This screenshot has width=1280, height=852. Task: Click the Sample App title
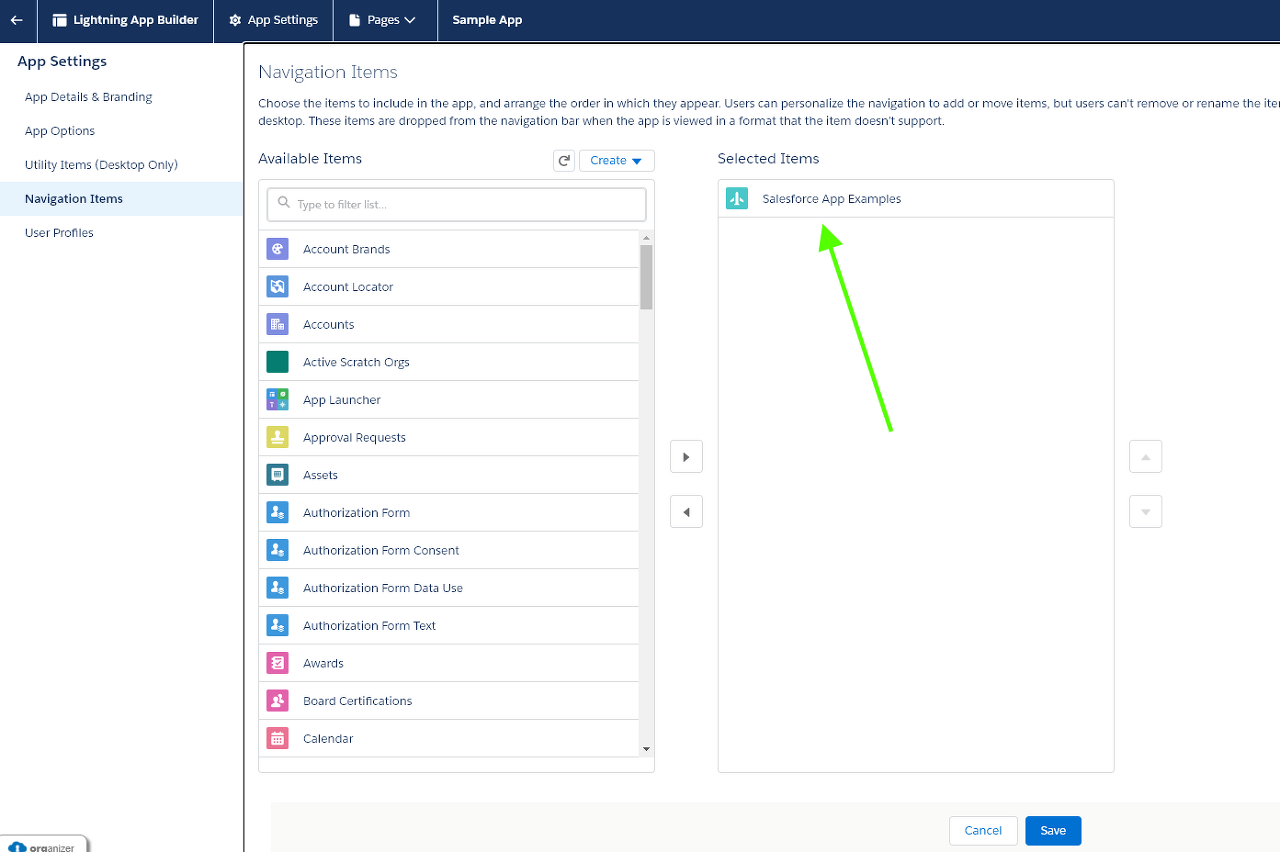pos(487,20)
